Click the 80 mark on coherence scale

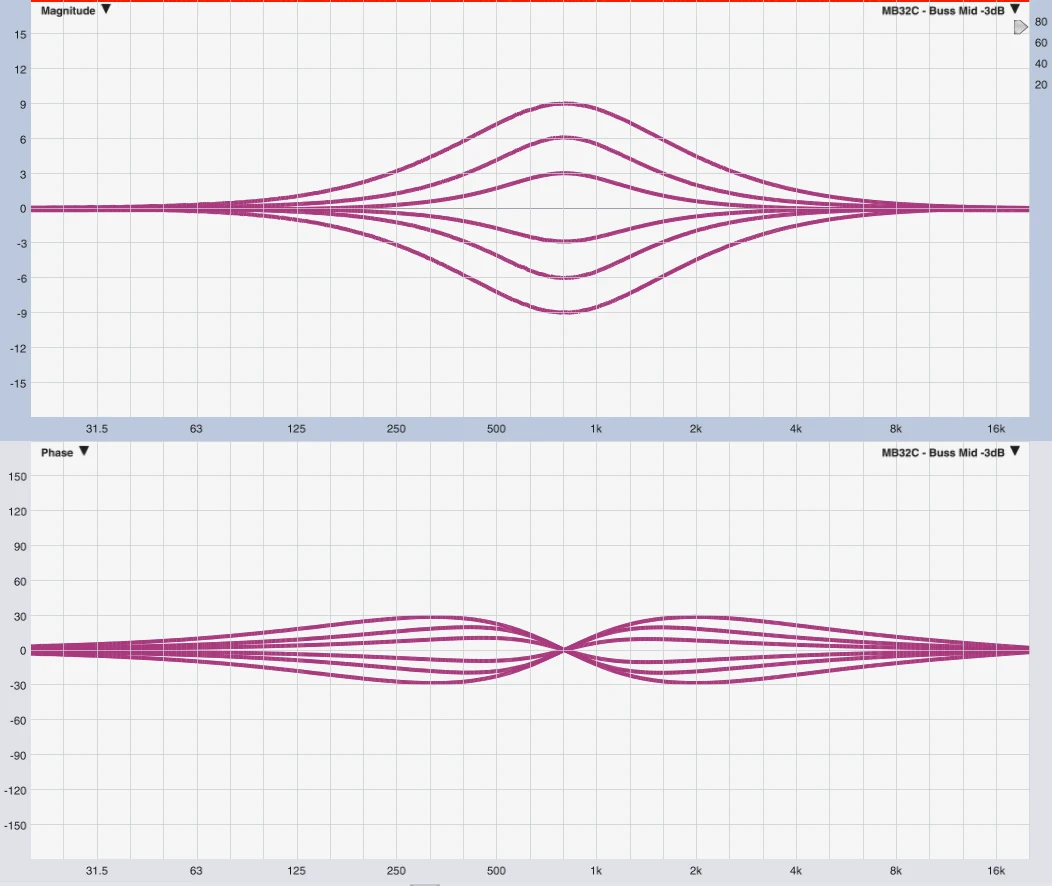pyautogui.click(x=1040, y=21)
